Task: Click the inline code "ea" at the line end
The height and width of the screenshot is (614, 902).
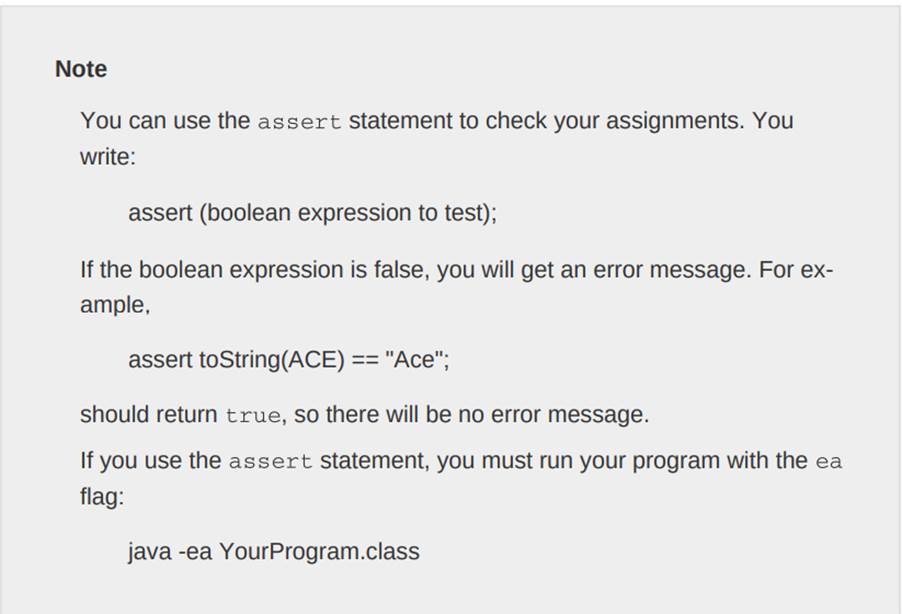Action: pos(828,463)
